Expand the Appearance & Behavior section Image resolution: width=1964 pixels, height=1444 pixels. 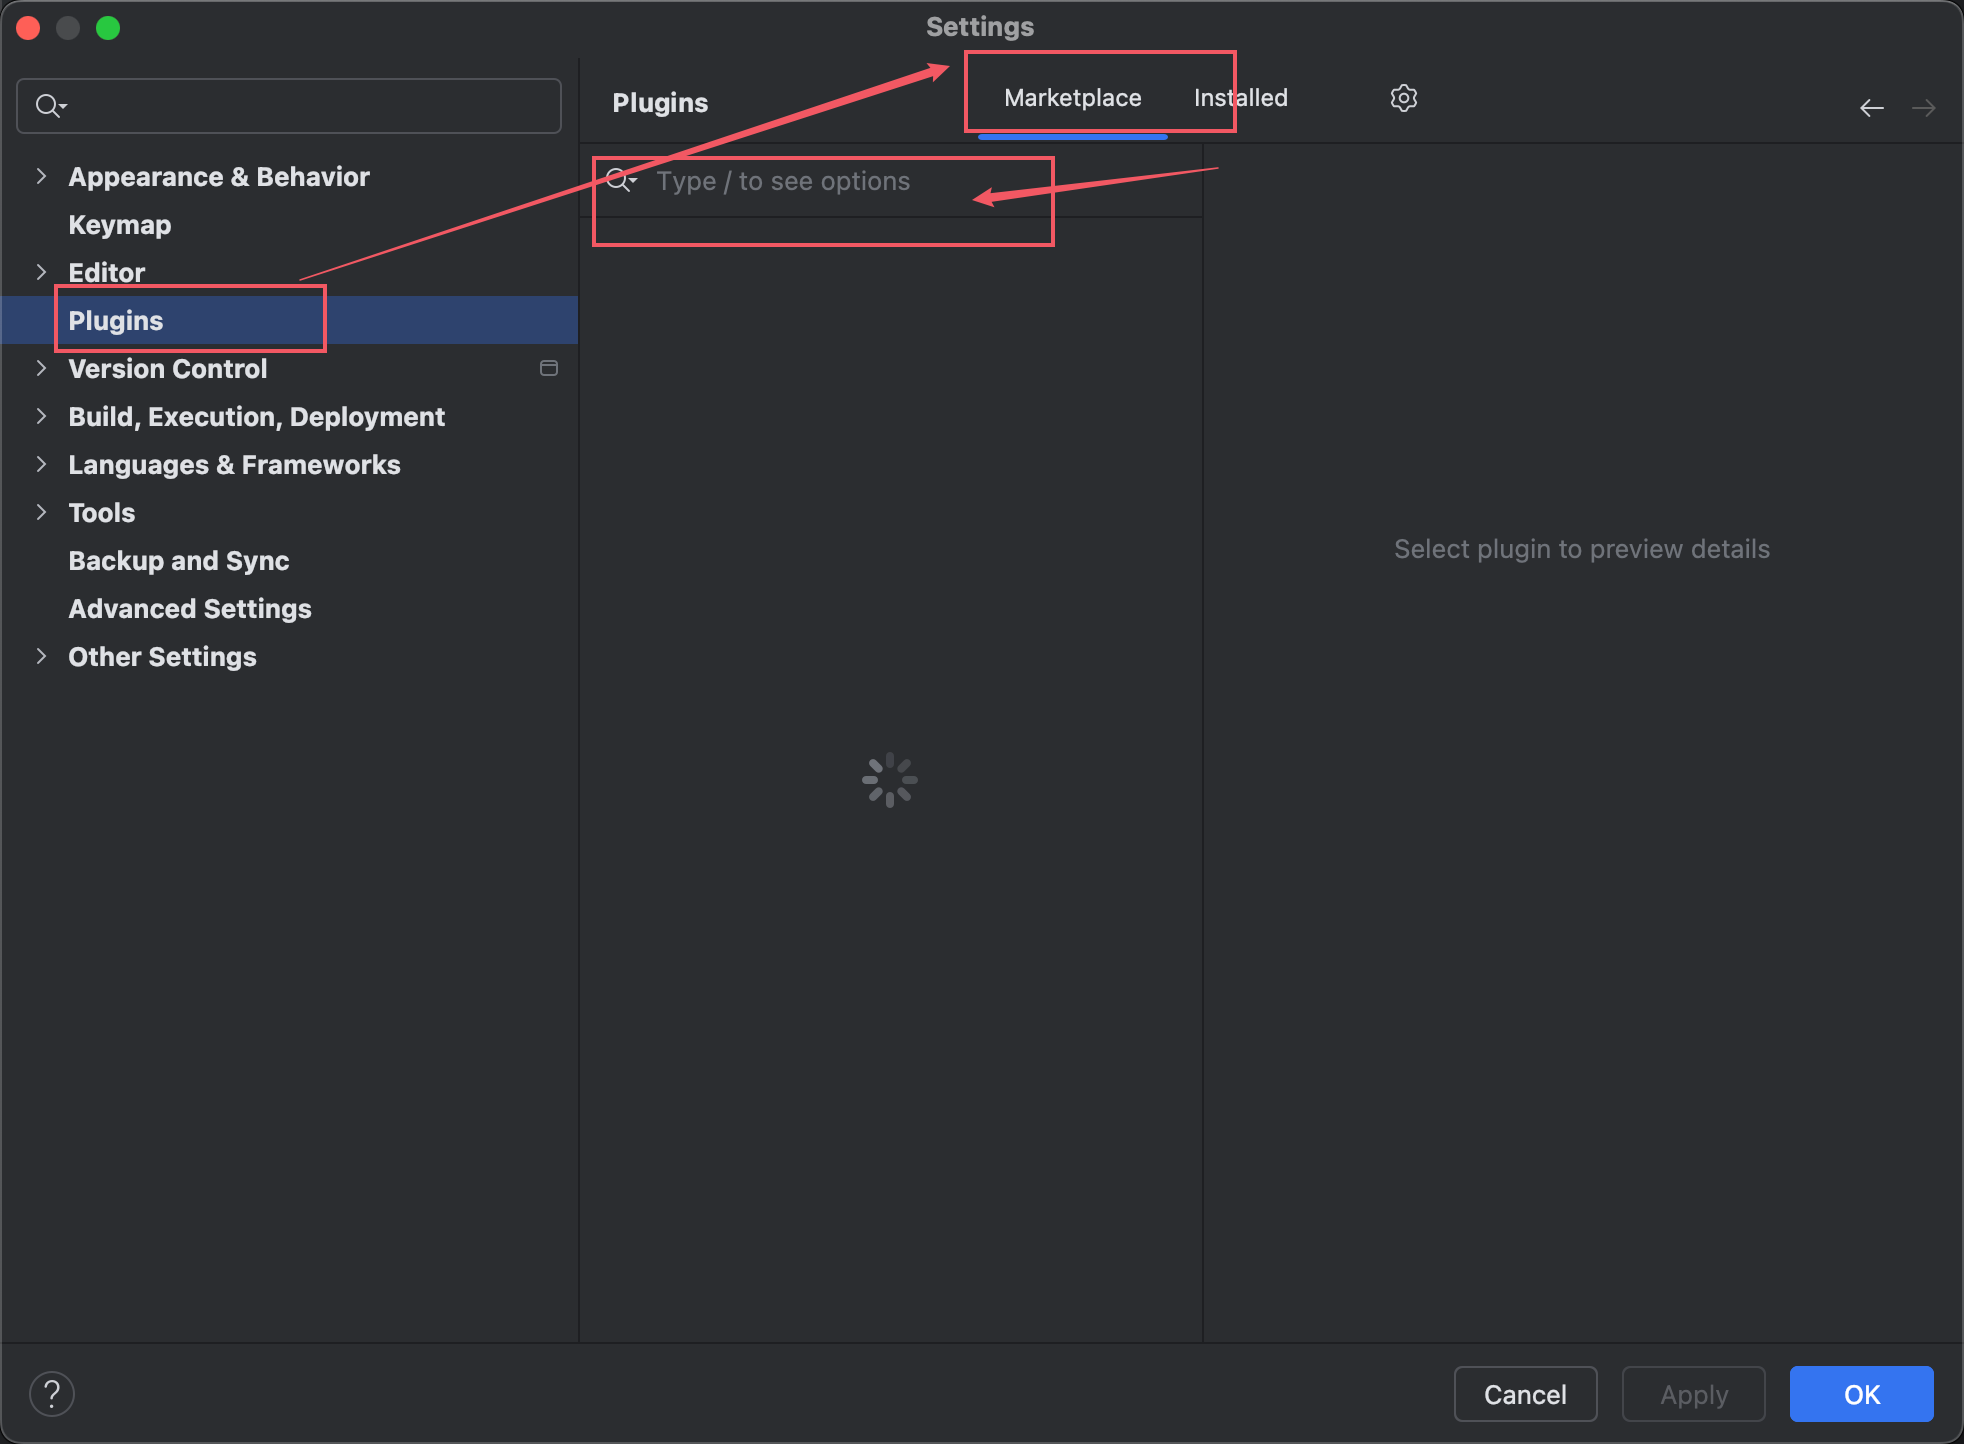[41, 176]
